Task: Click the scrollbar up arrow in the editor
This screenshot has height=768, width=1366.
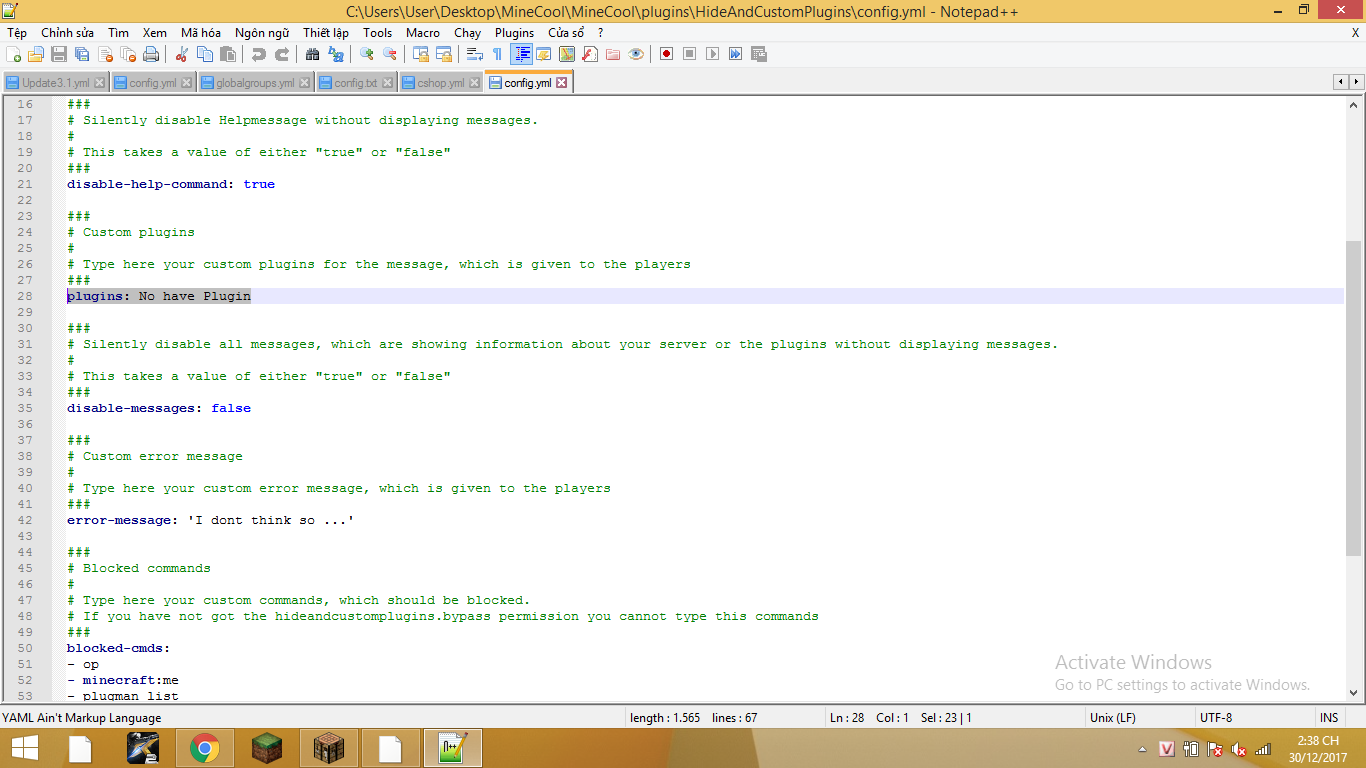Action: tap(1354, 104)
